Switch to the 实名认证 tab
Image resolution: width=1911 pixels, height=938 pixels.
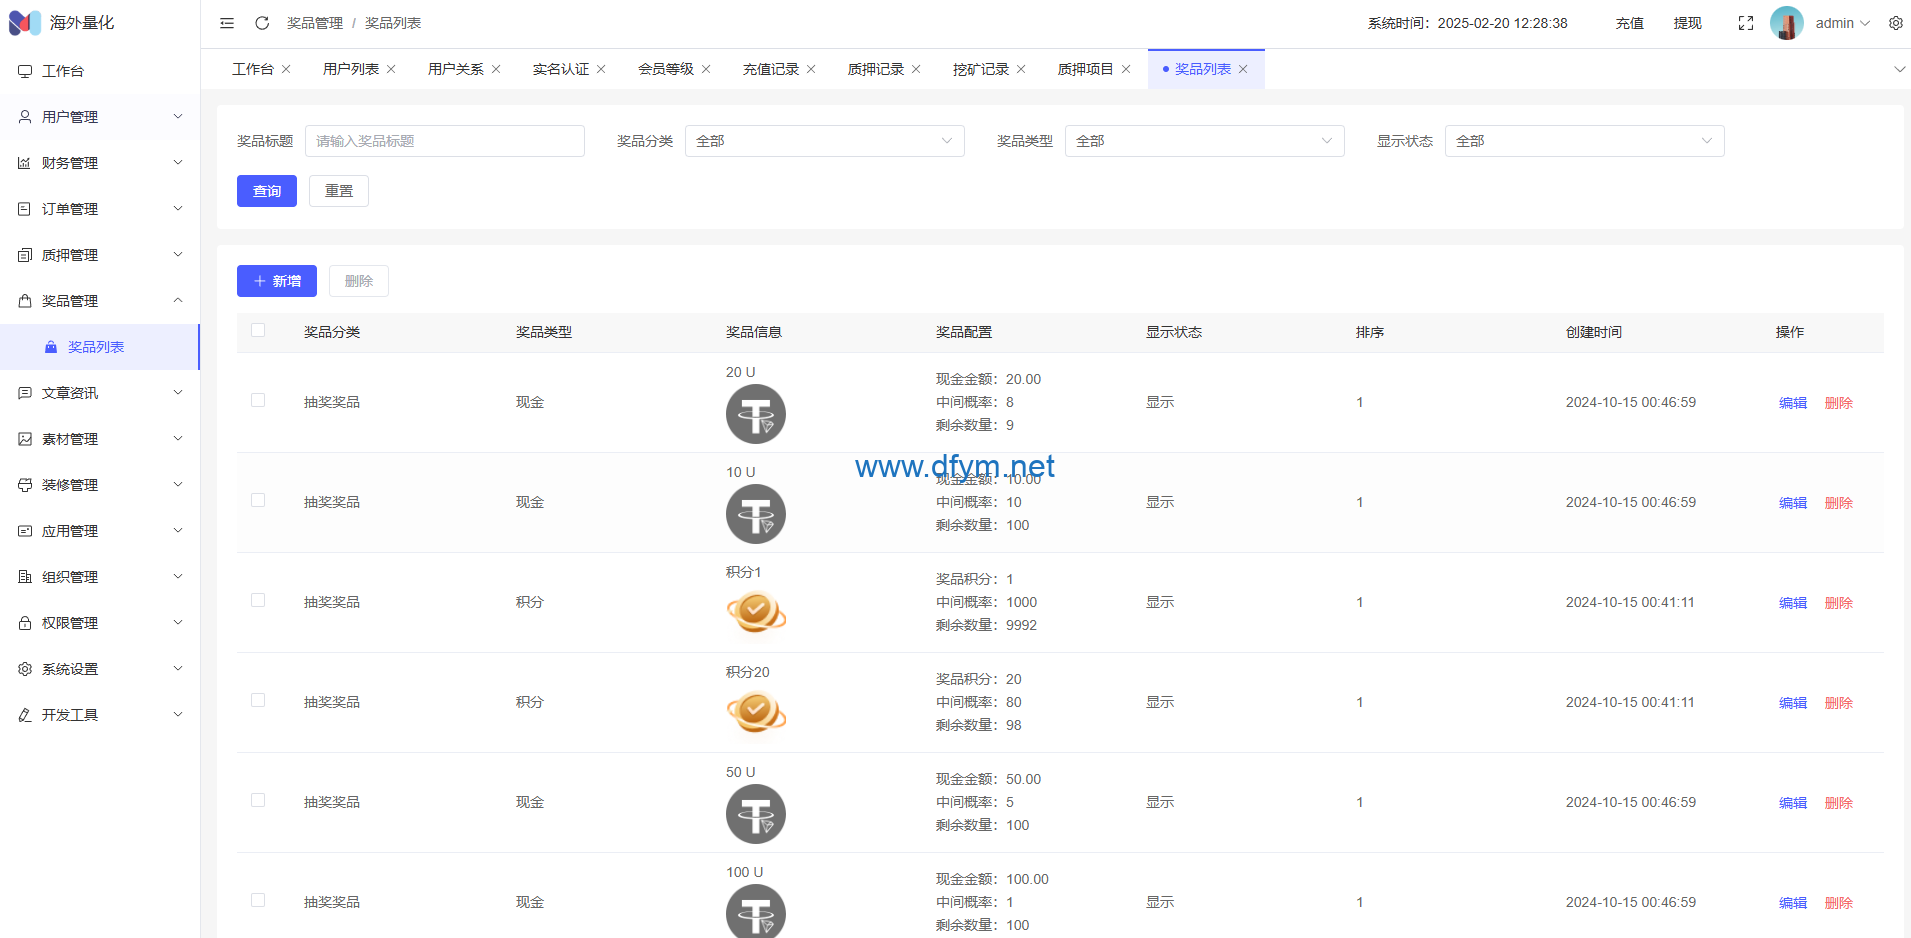point(561,69)
